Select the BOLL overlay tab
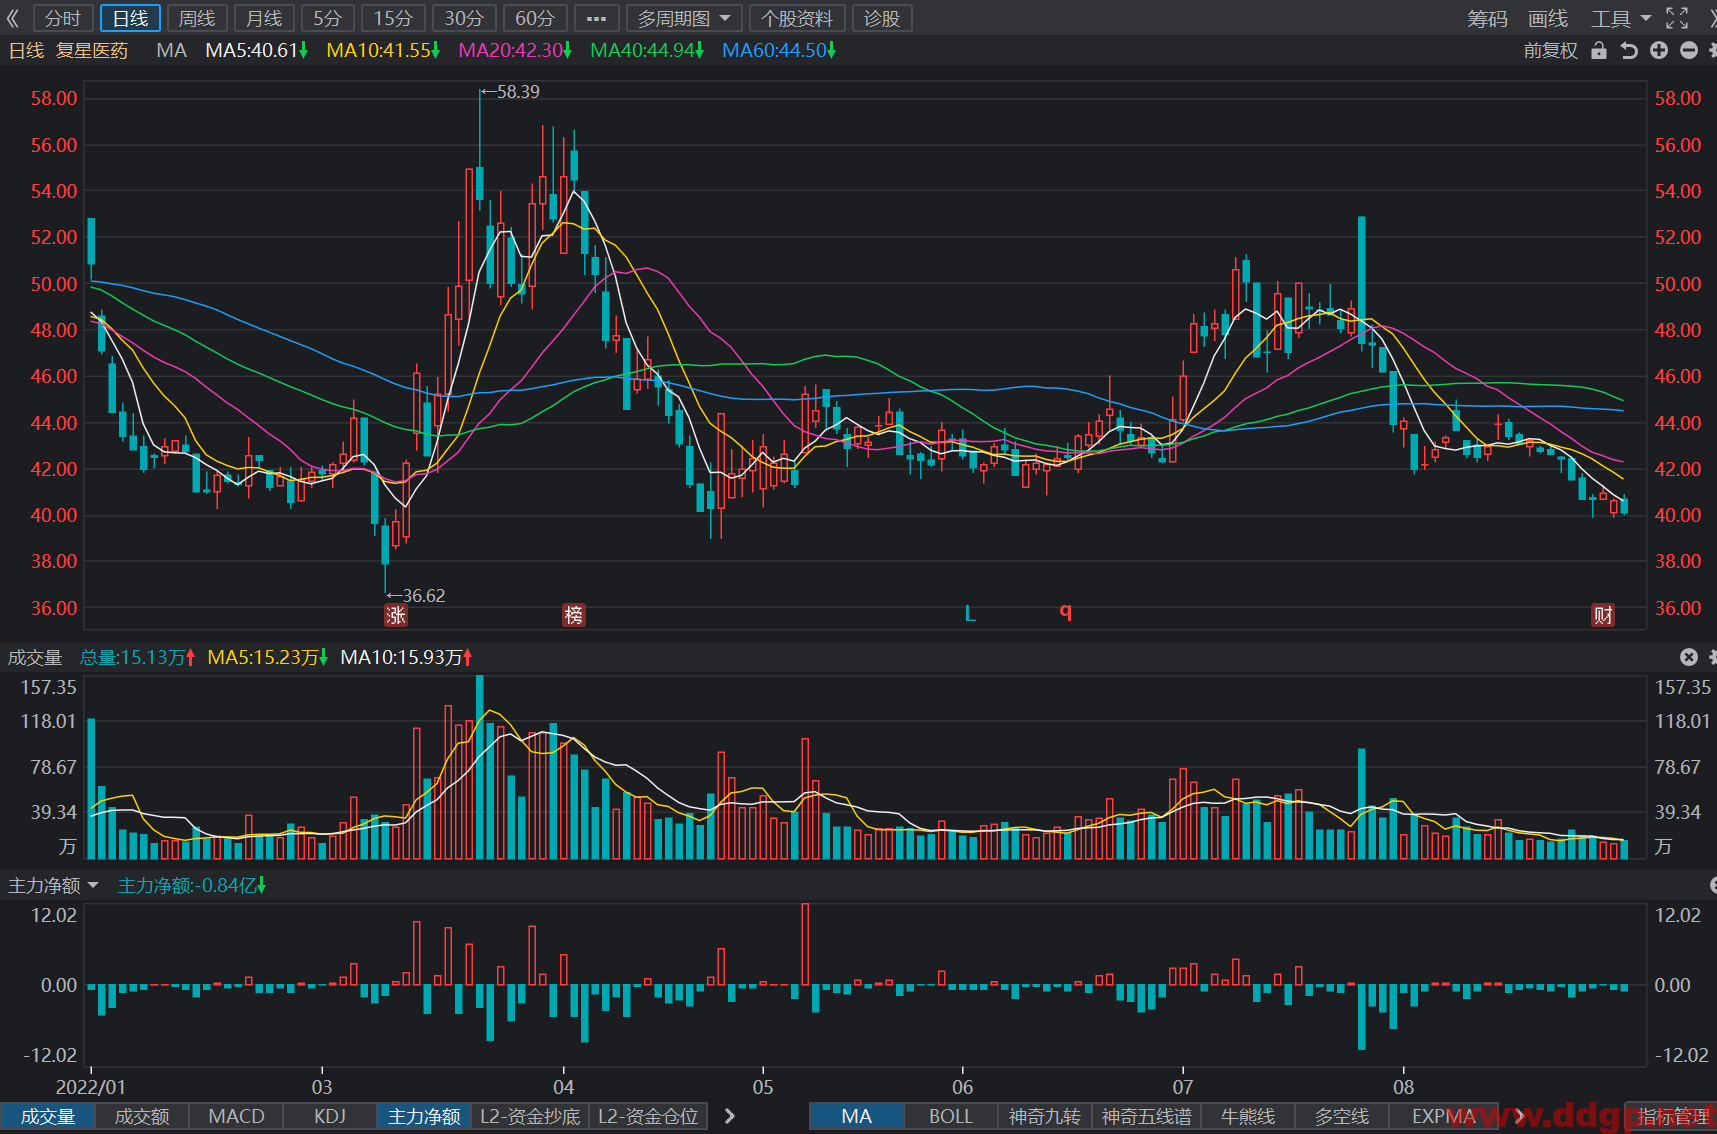The width and height of the screenshot is (1717, 1134). 950,1116
